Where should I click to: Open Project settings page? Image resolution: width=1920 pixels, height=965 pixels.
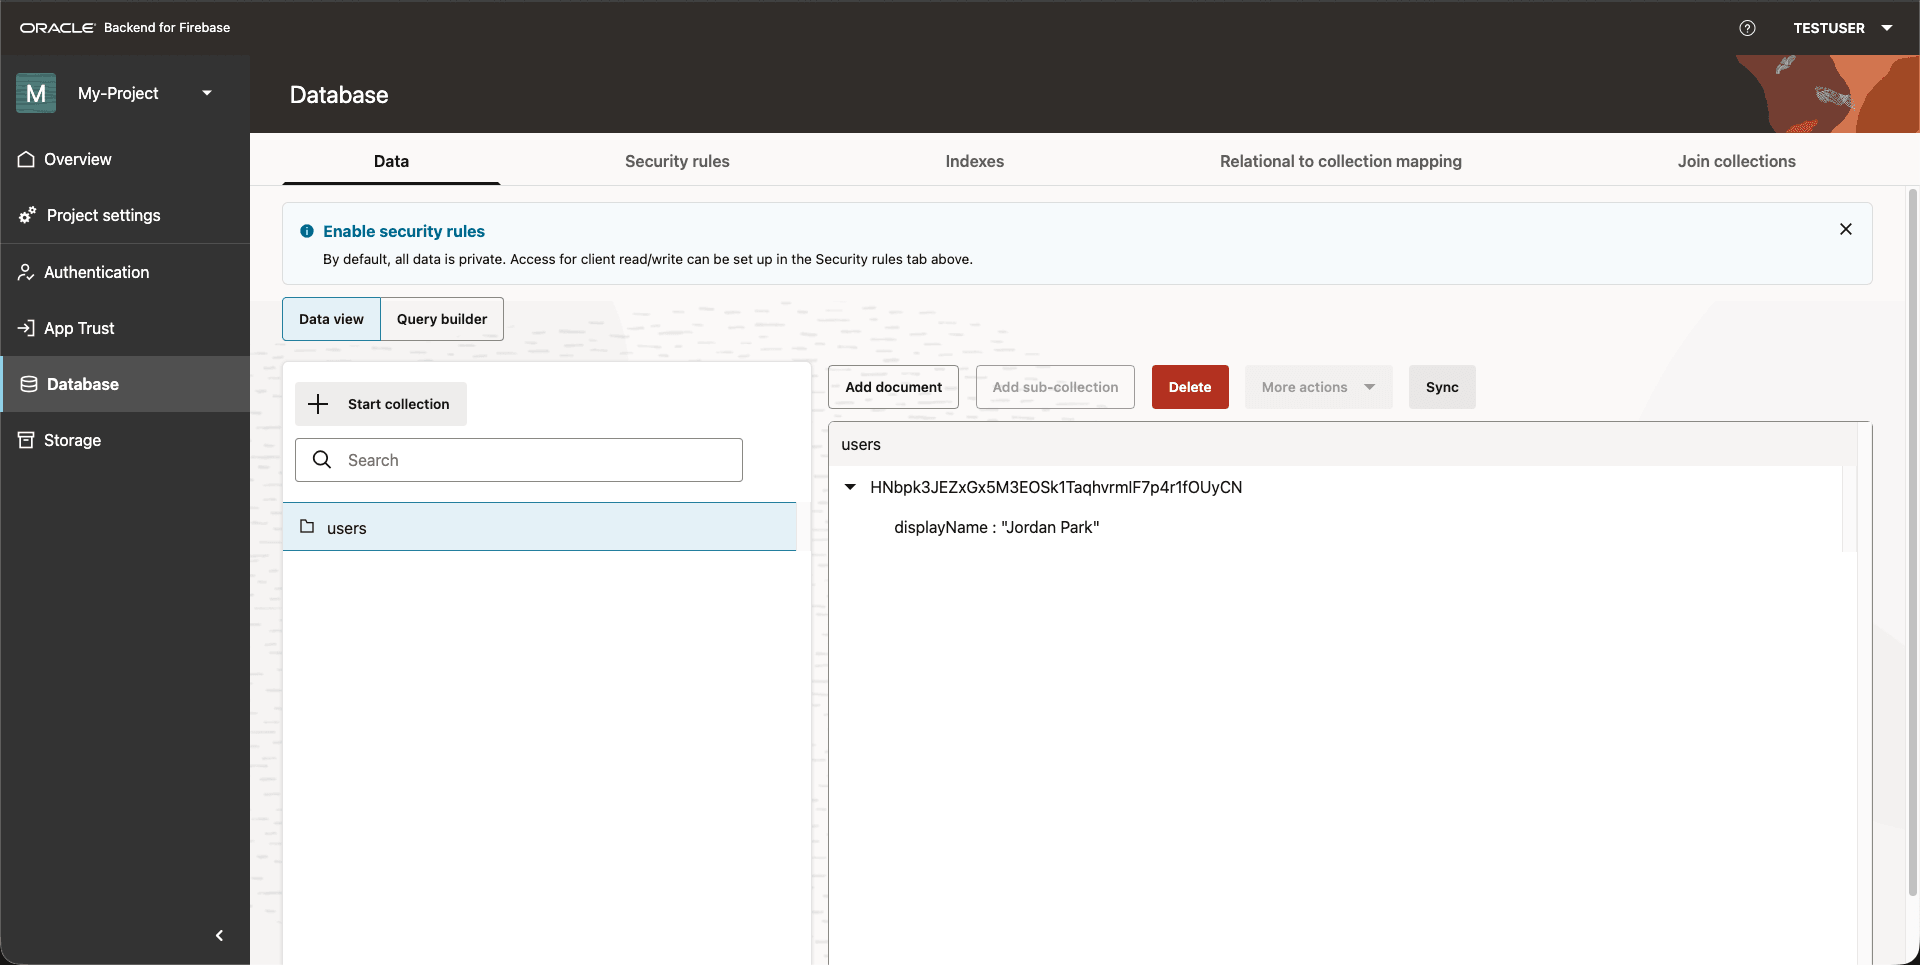[125, 215]
